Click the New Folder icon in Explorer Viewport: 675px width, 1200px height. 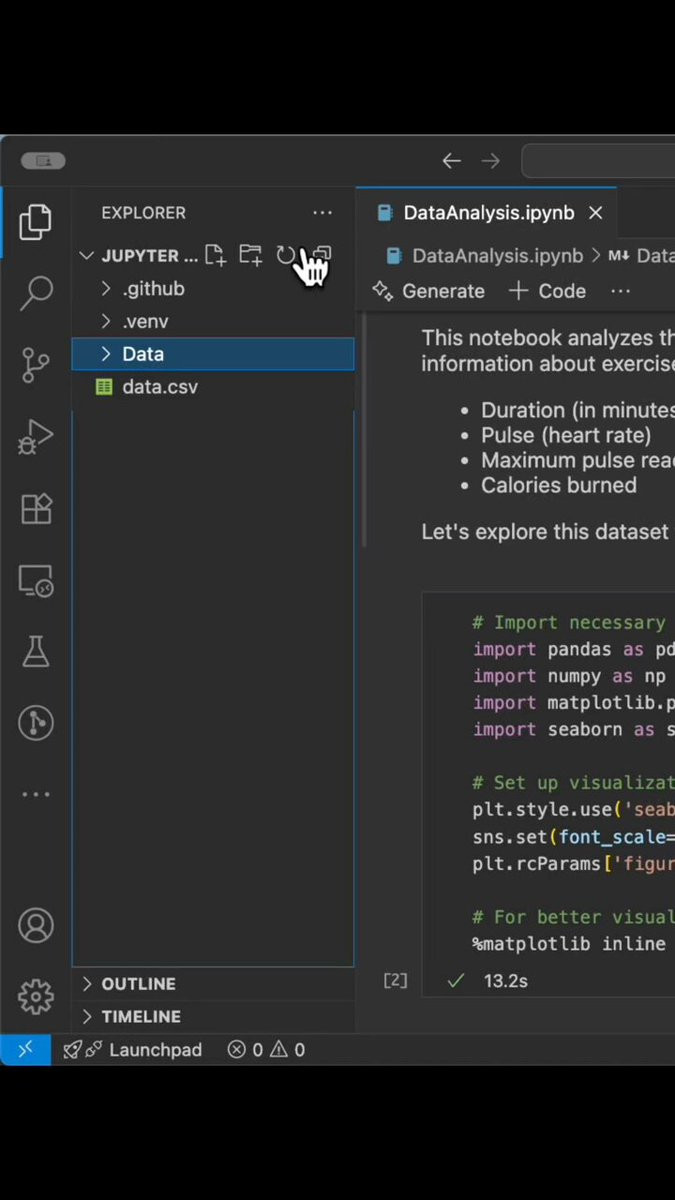[250, 255]
